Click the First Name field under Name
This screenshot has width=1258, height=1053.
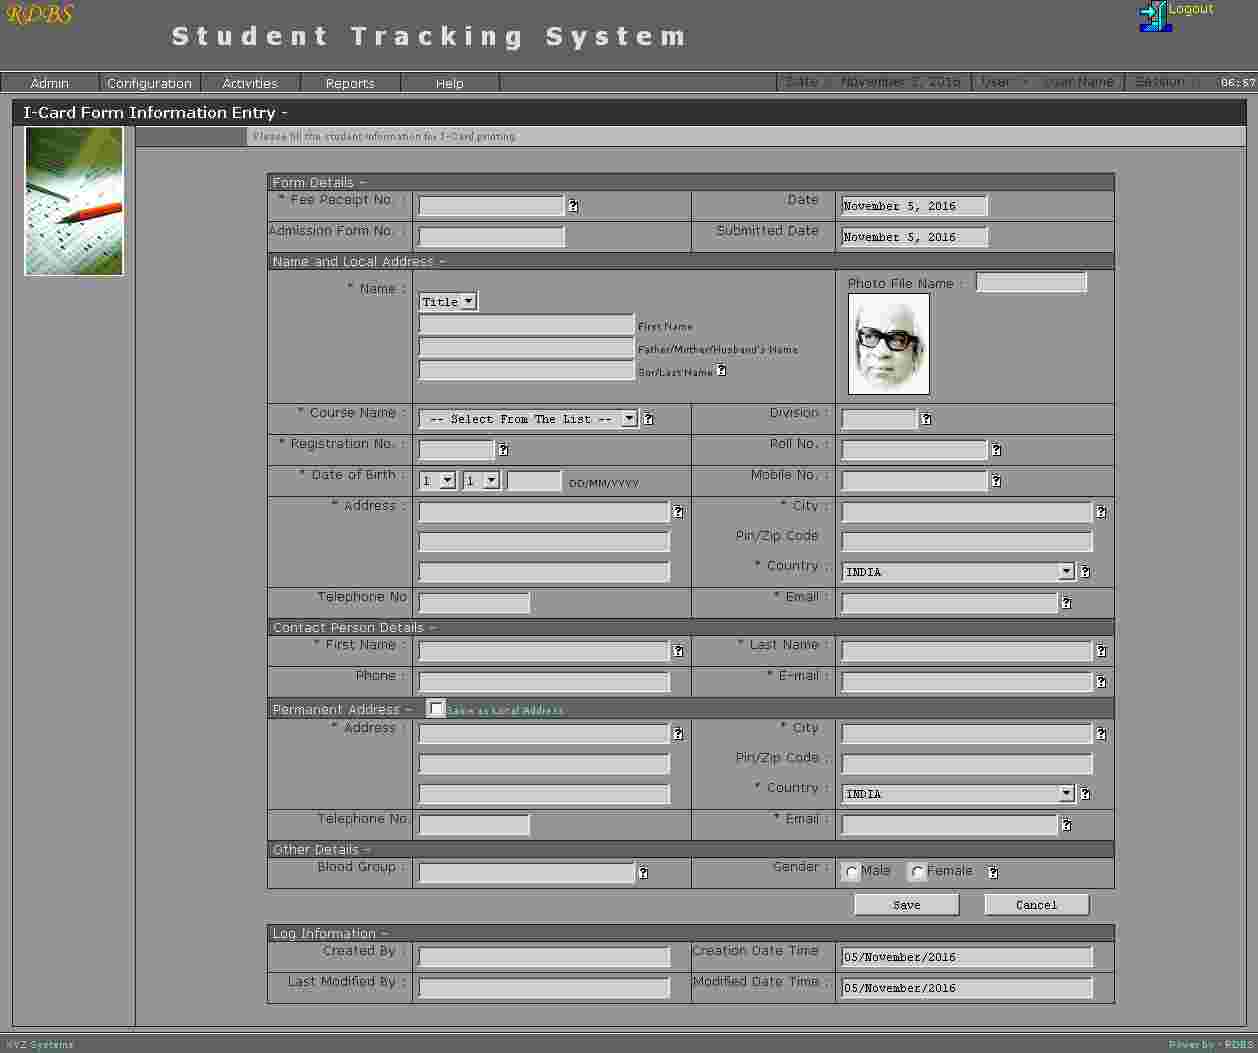click(526, 325)
